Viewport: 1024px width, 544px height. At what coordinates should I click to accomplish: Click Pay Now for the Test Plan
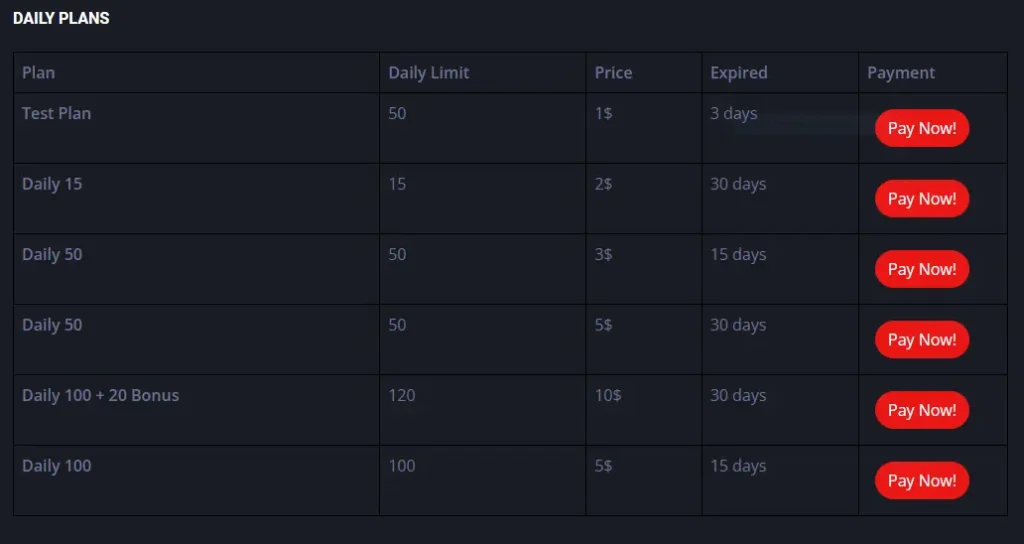point(921,128)
